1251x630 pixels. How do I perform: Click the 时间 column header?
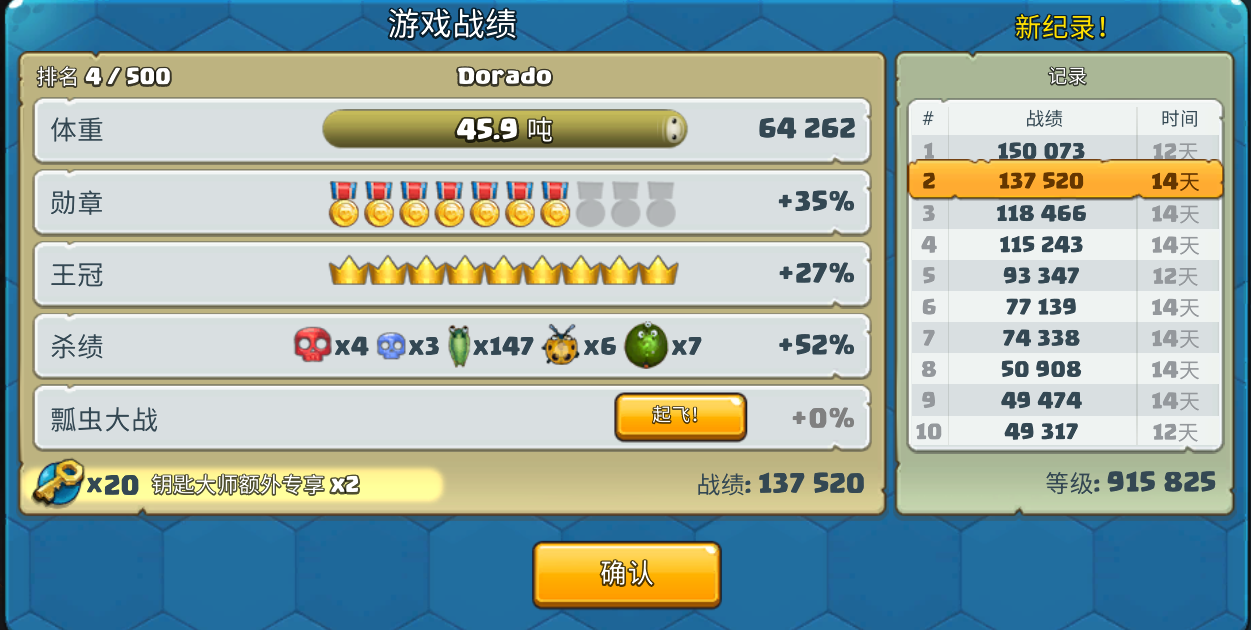point(1179,119)
